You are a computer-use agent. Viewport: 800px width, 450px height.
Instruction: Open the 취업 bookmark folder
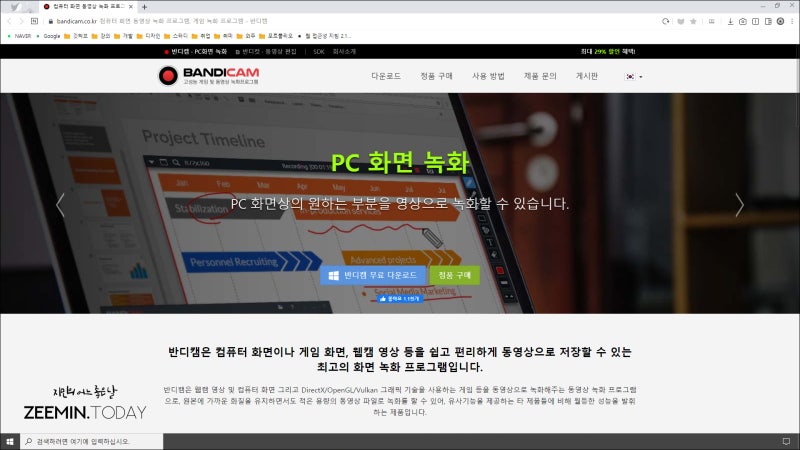pos(201,36)
